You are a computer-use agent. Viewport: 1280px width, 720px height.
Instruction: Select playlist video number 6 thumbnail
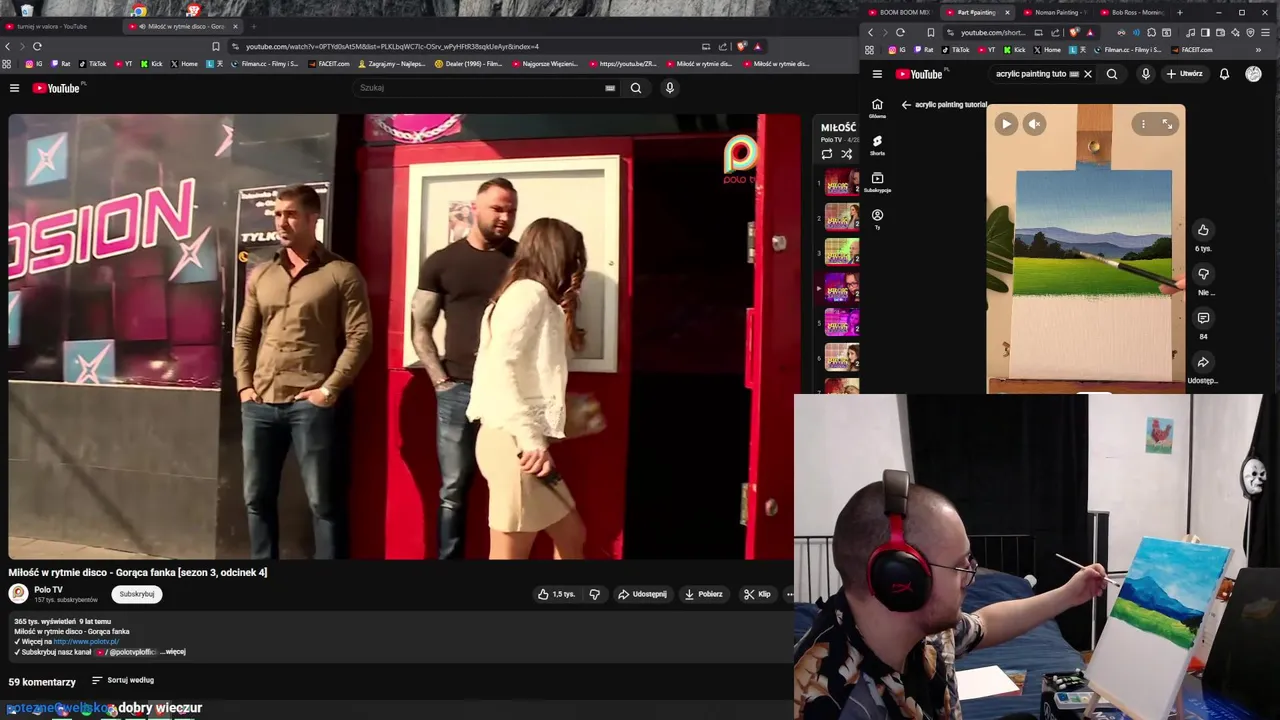point(841,357)
